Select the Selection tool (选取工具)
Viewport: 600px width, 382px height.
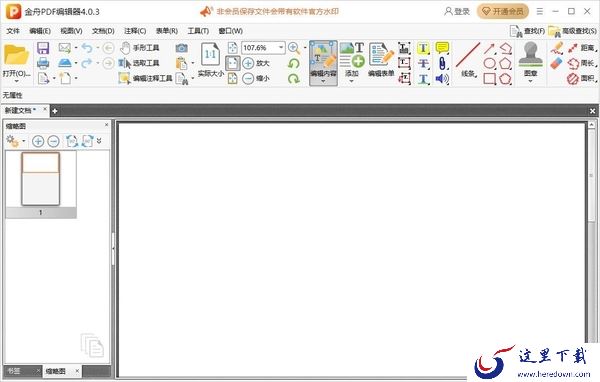tap(139, 63)
